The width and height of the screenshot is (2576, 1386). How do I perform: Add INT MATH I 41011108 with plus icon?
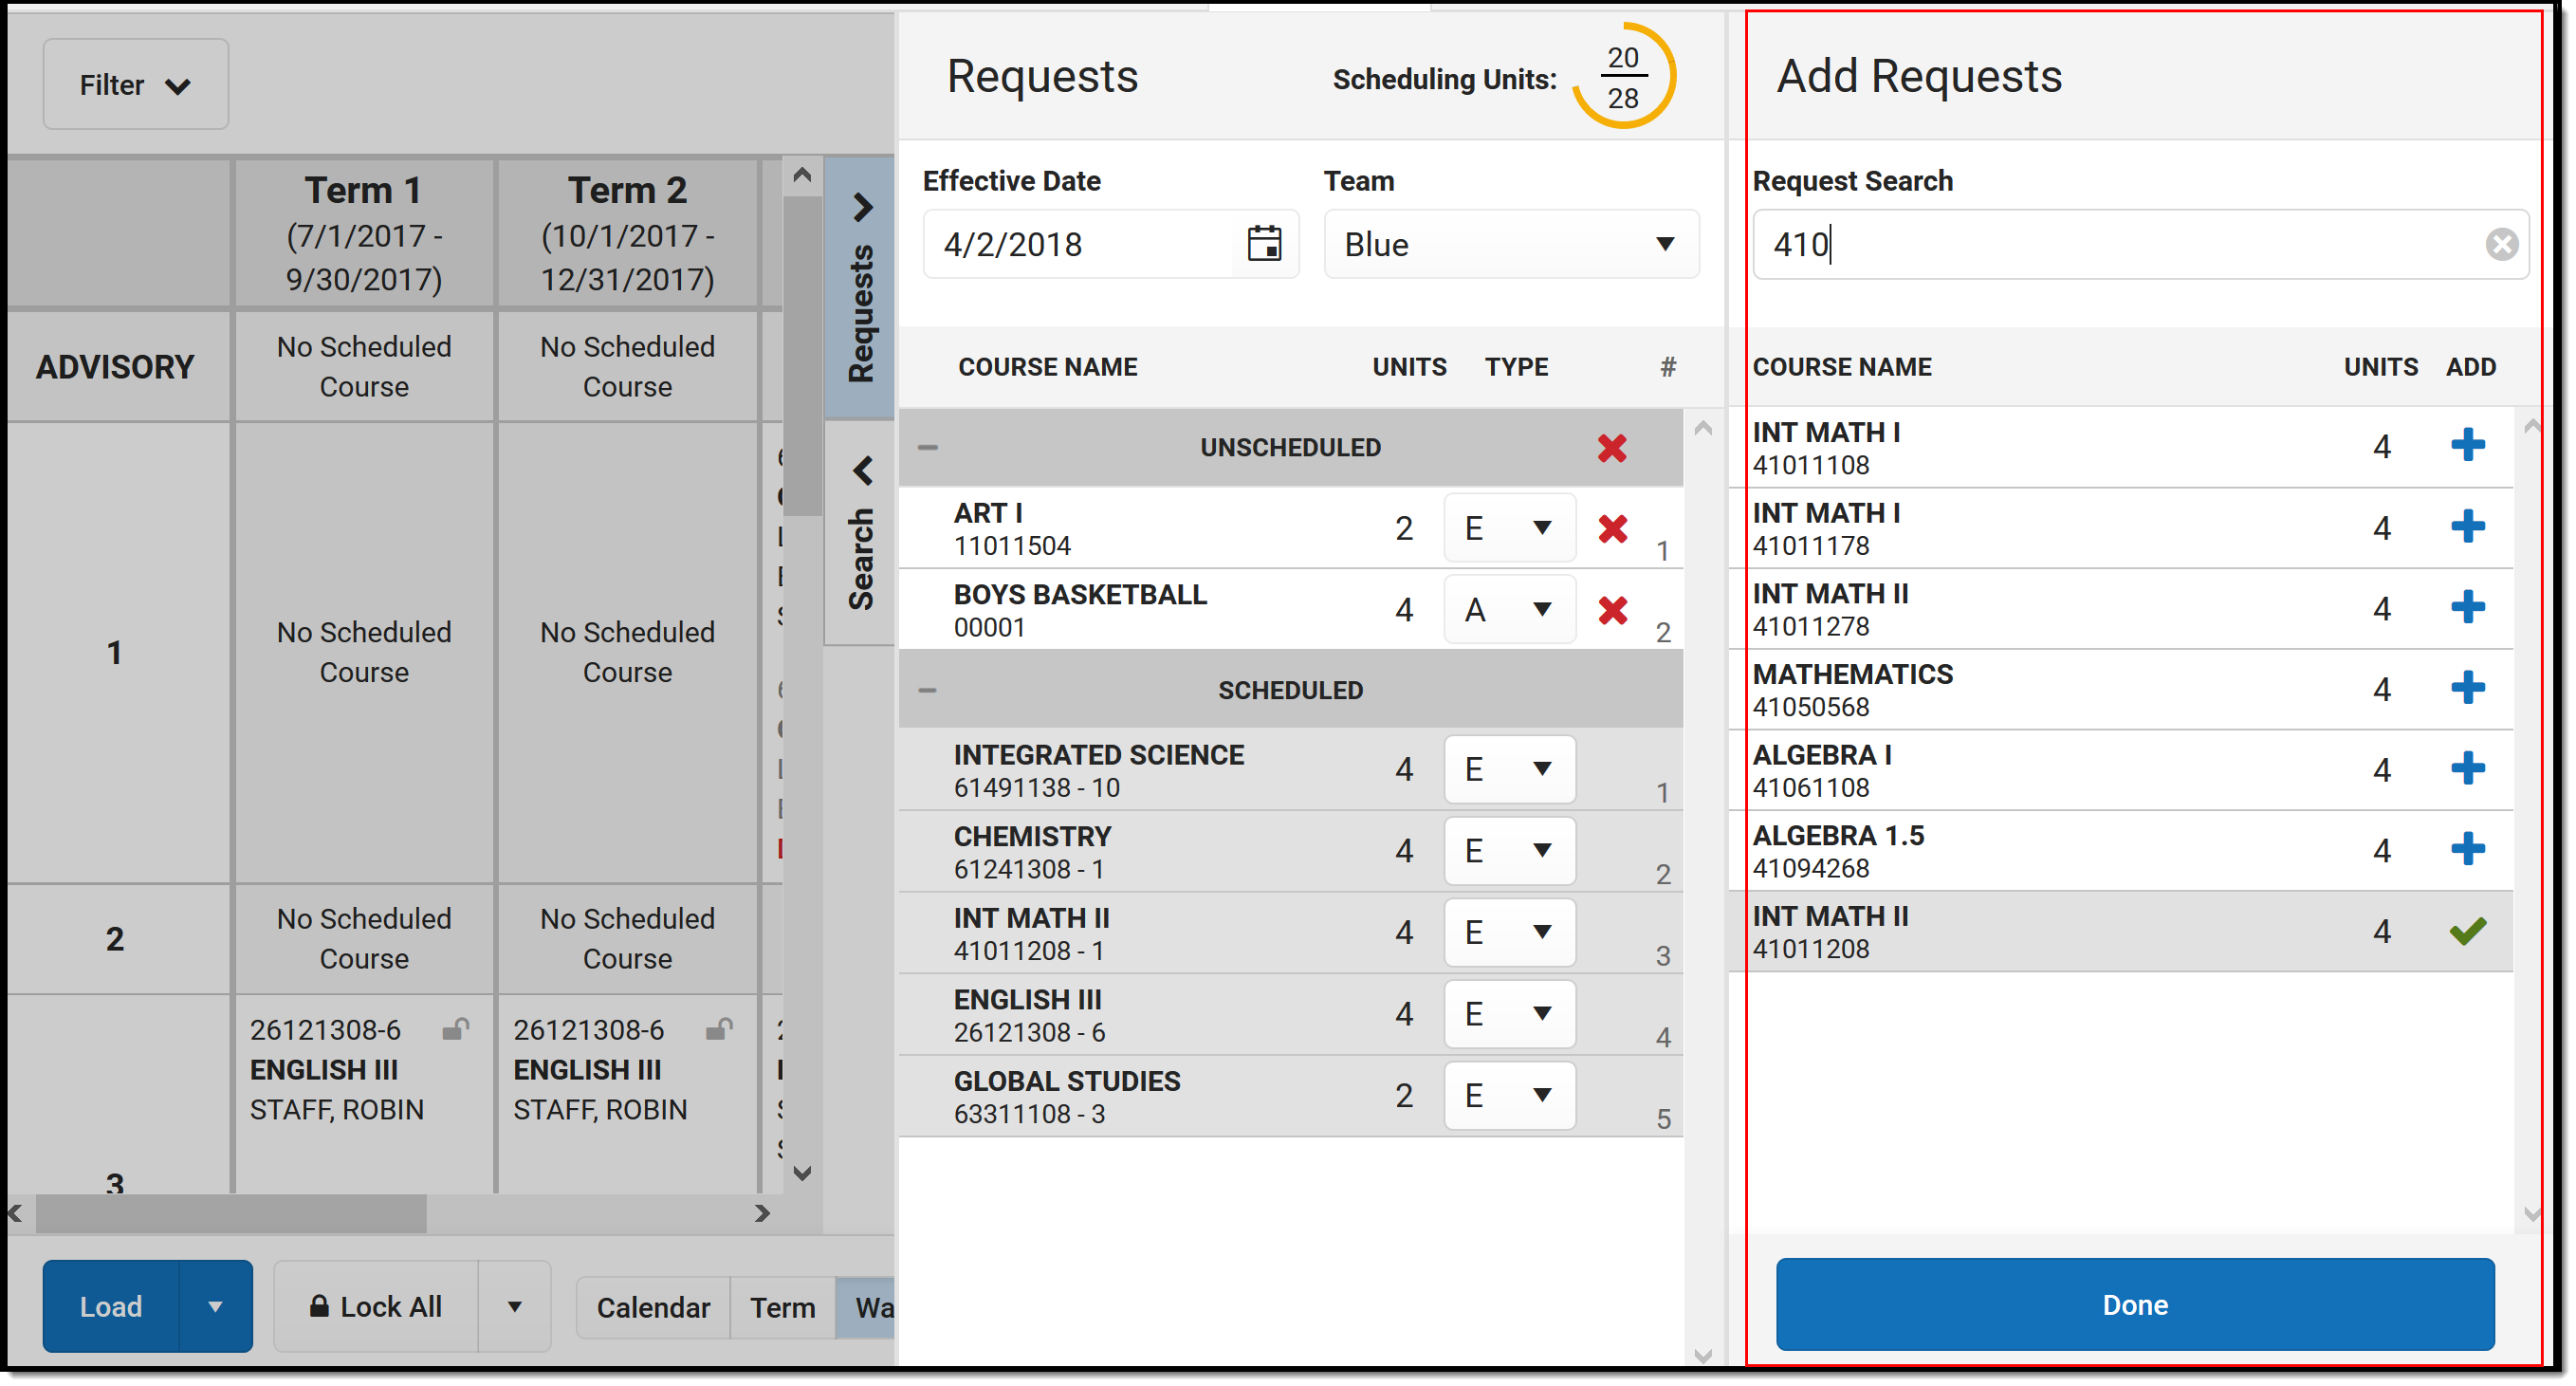[x=2467, y=445]
